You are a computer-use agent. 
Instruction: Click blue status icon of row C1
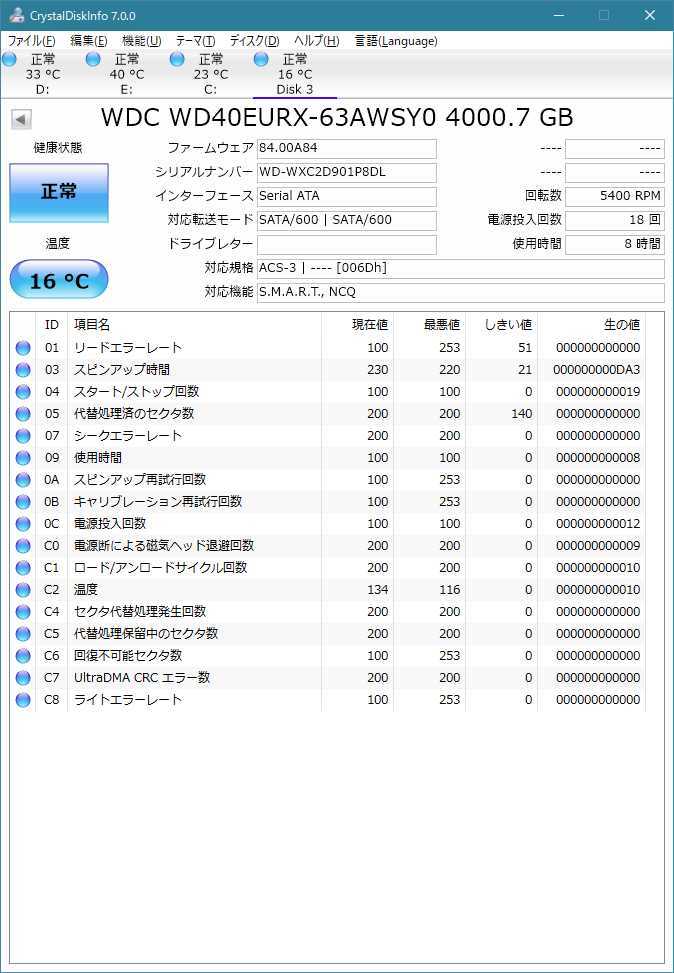(x=23, y=568)
